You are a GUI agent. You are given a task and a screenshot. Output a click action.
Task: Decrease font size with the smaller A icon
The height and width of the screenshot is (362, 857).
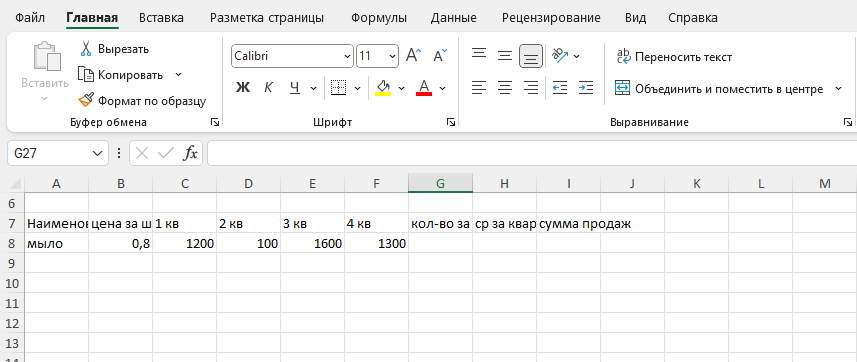pos(440,55)
